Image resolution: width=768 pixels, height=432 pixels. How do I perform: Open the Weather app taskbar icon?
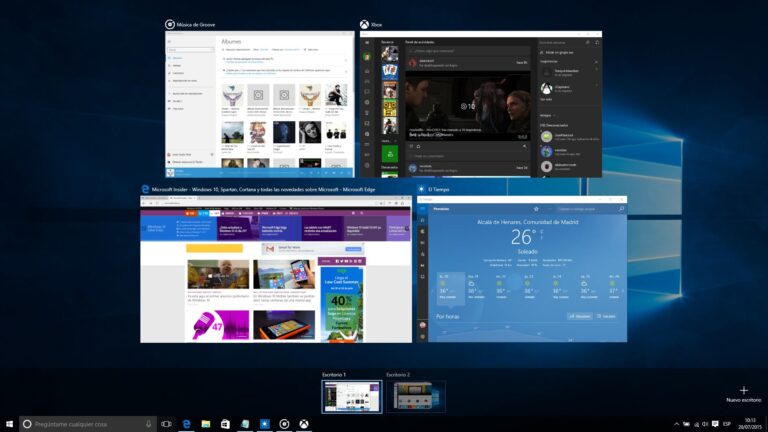coord(264,424)
